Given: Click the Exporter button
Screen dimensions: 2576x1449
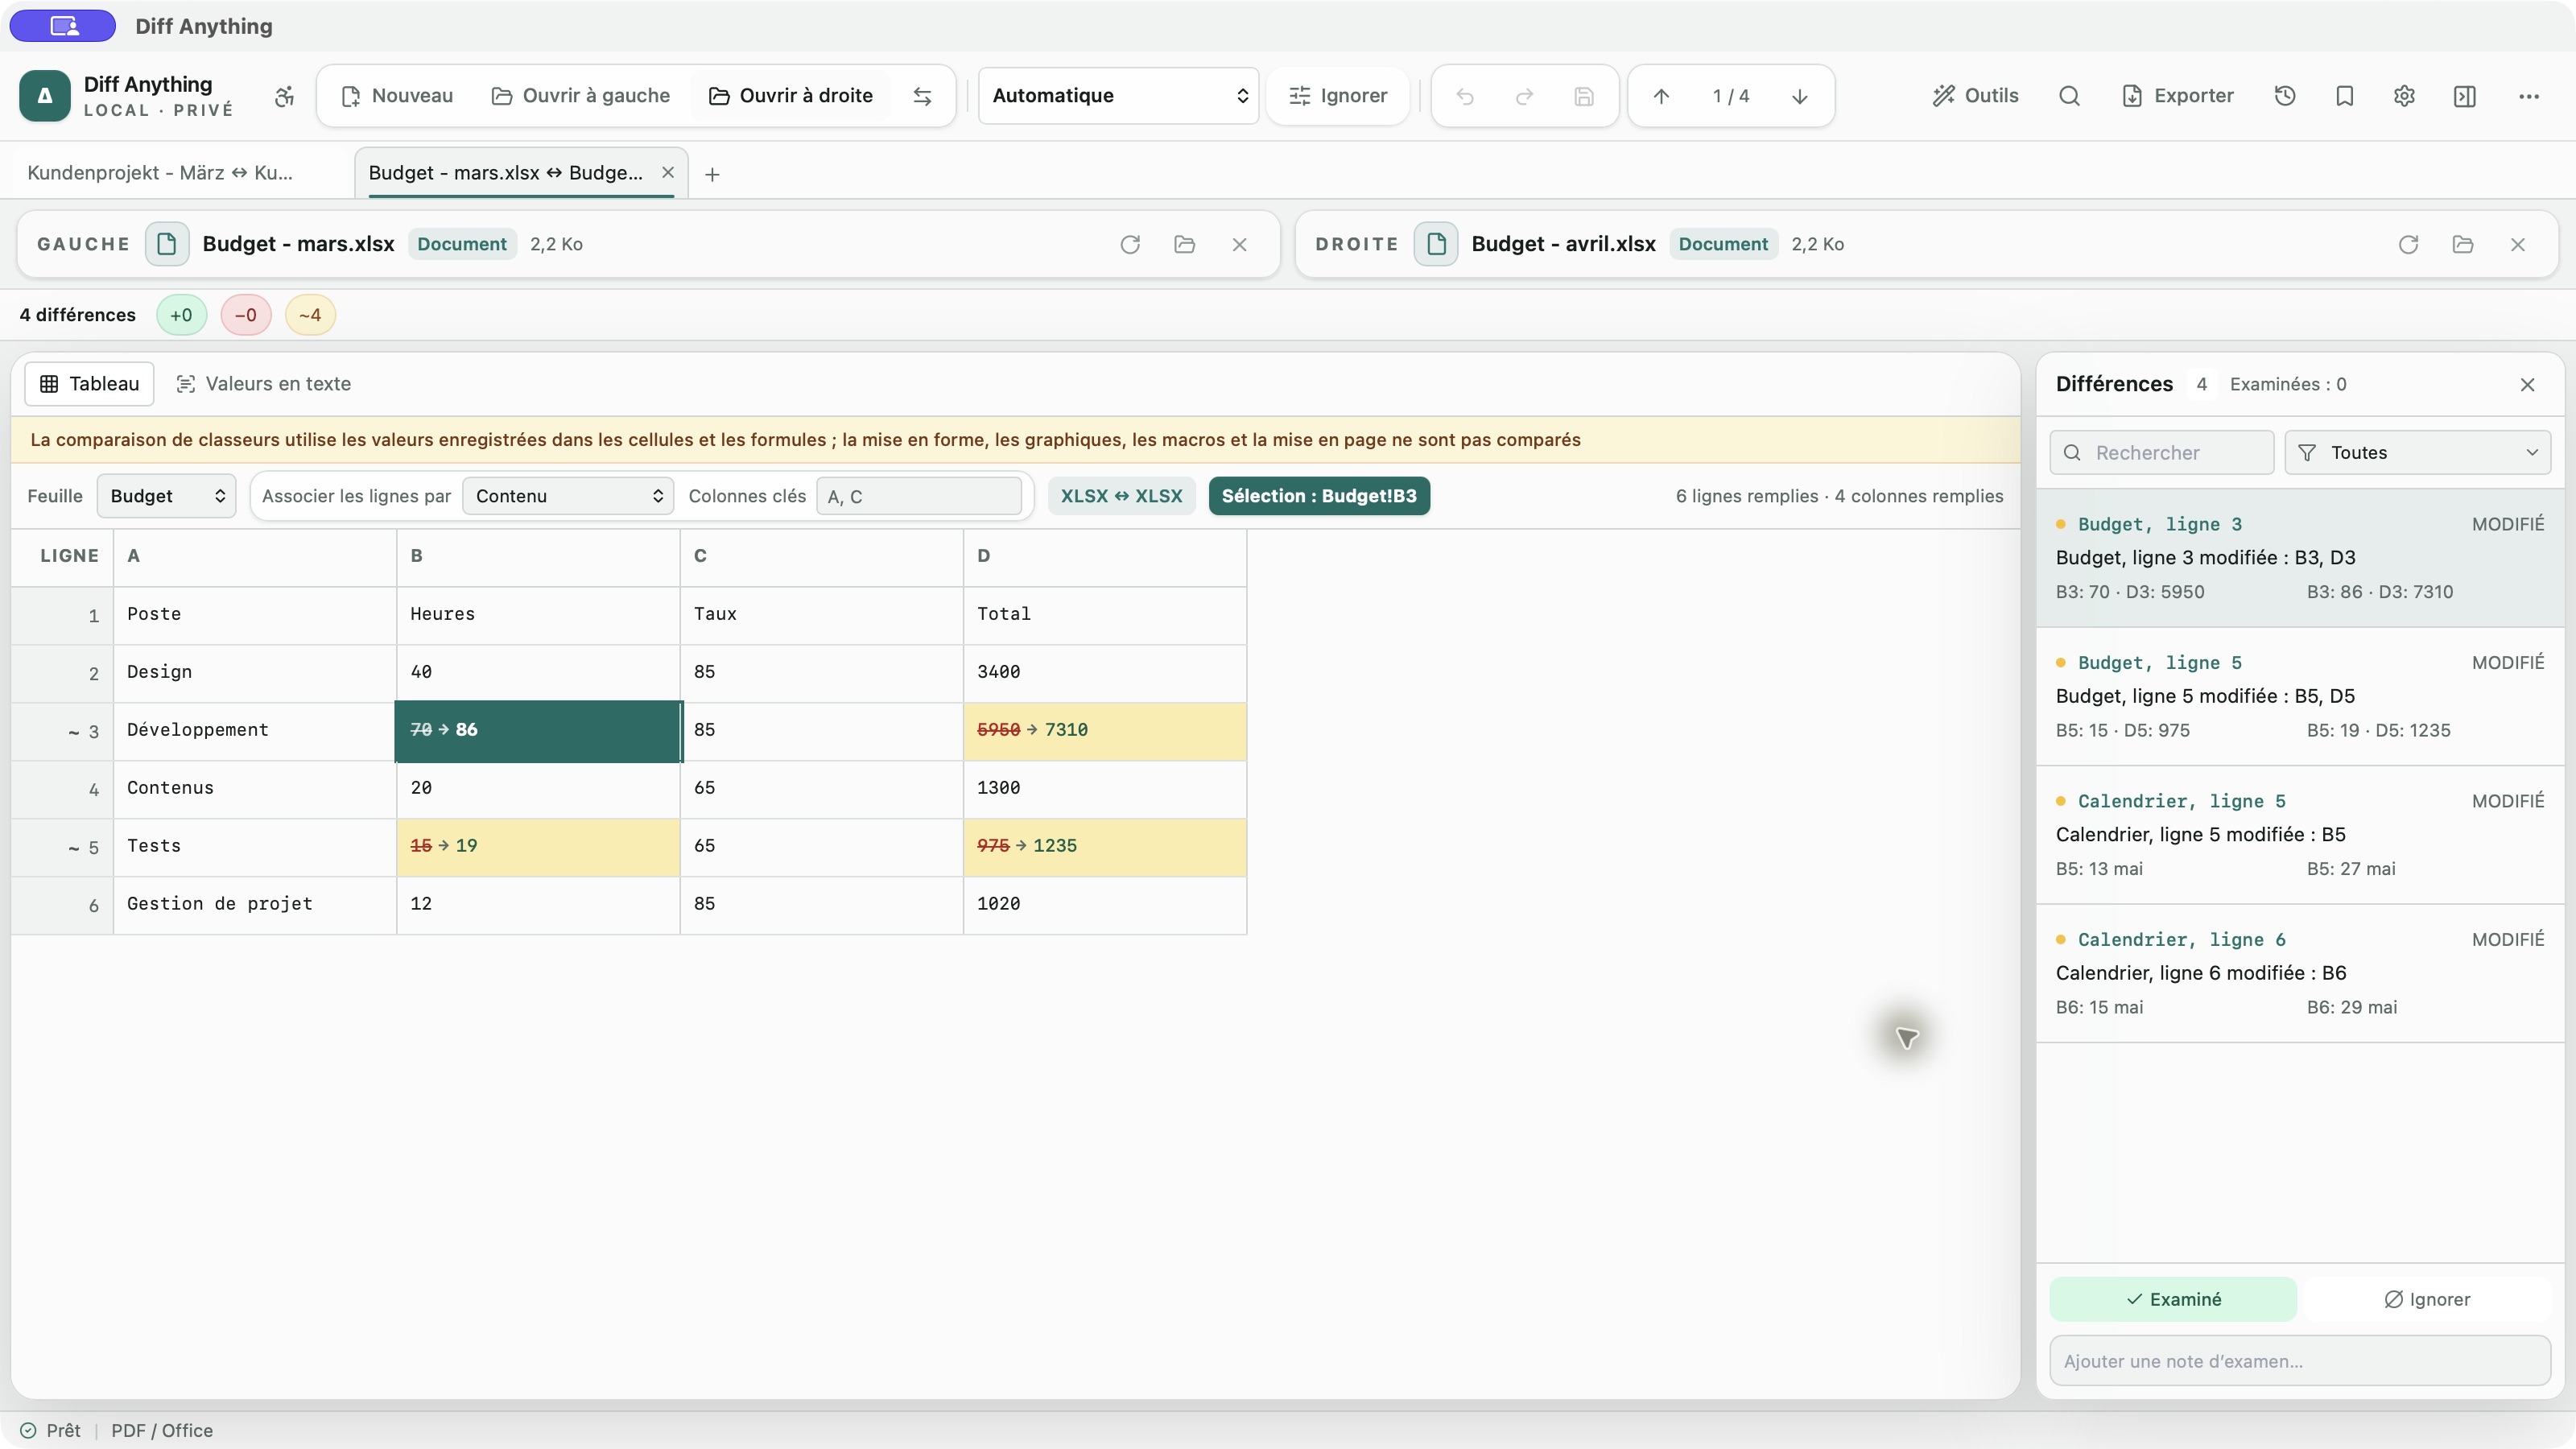Looking at the screenshot, I should (2177, 96).
